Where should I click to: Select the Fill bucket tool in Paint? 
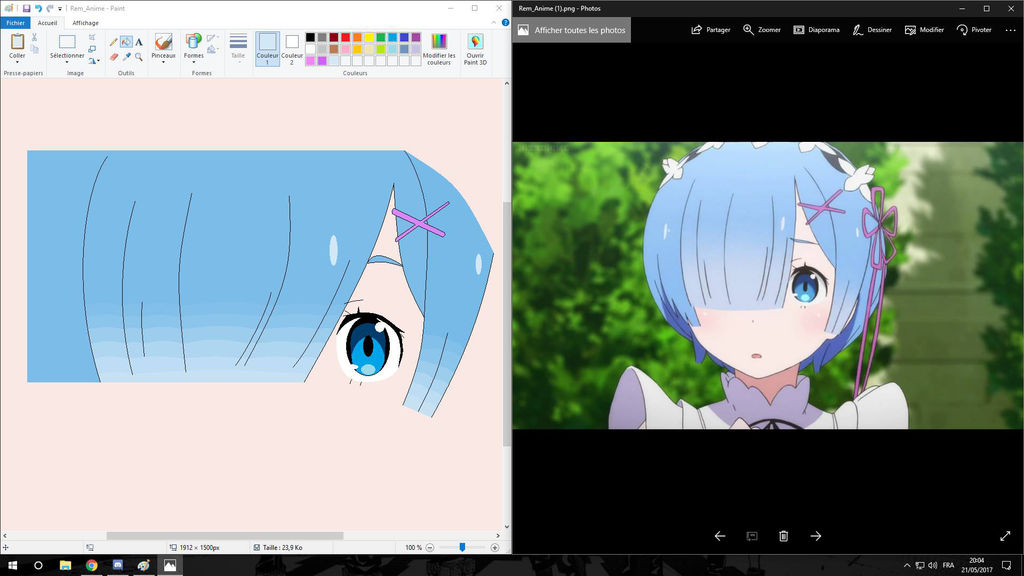(126, 42)
